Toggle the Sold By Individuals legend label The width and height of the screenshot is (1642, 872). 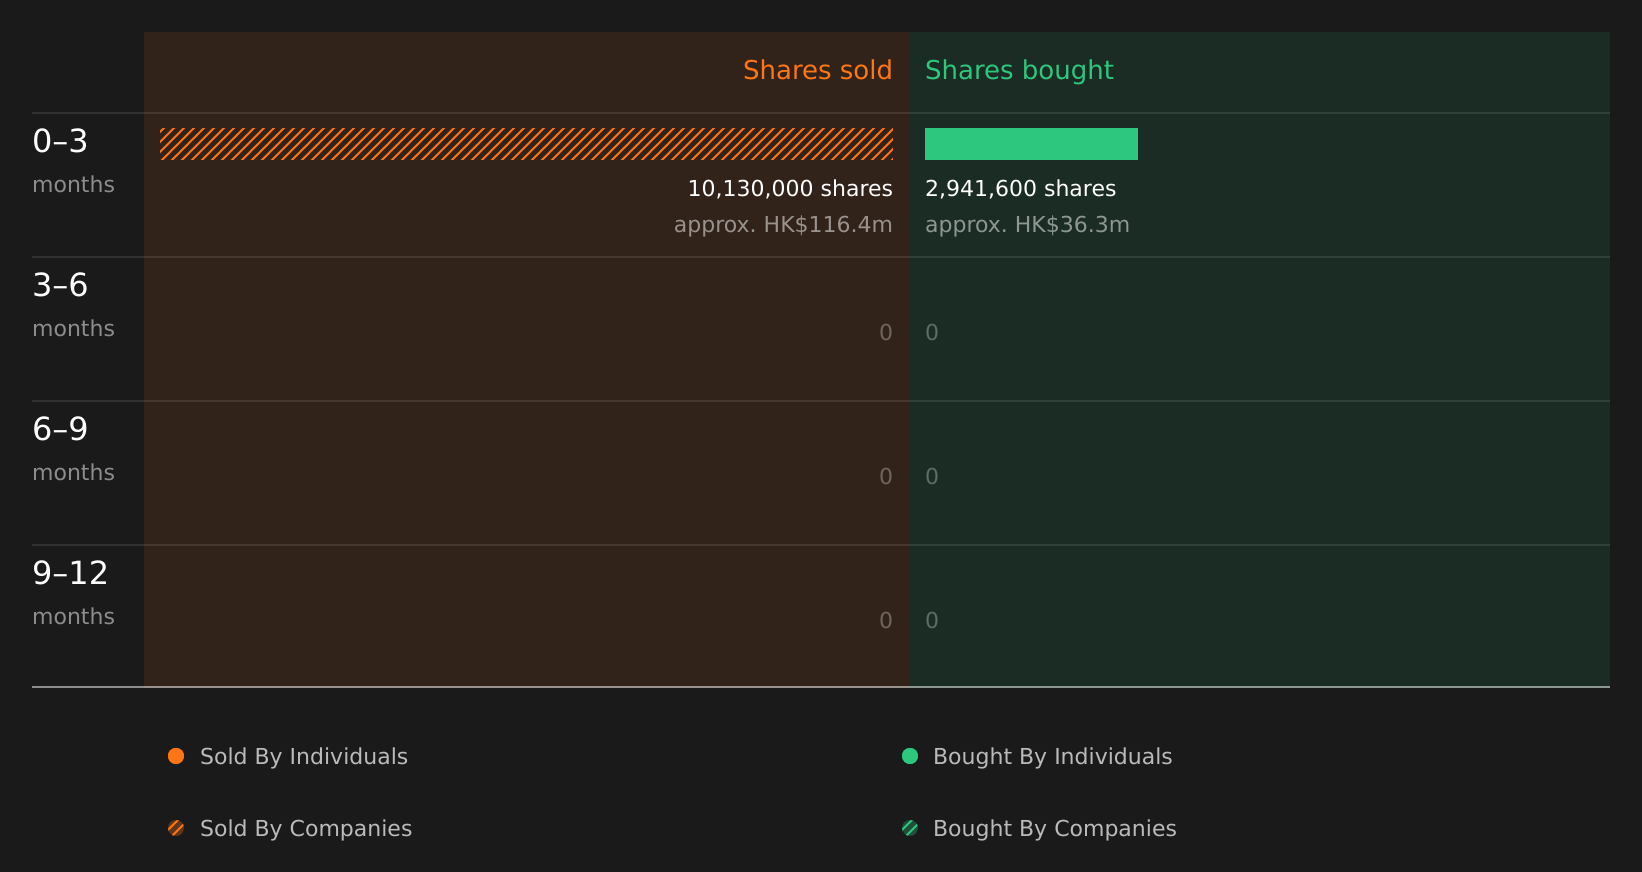(304, 757)
